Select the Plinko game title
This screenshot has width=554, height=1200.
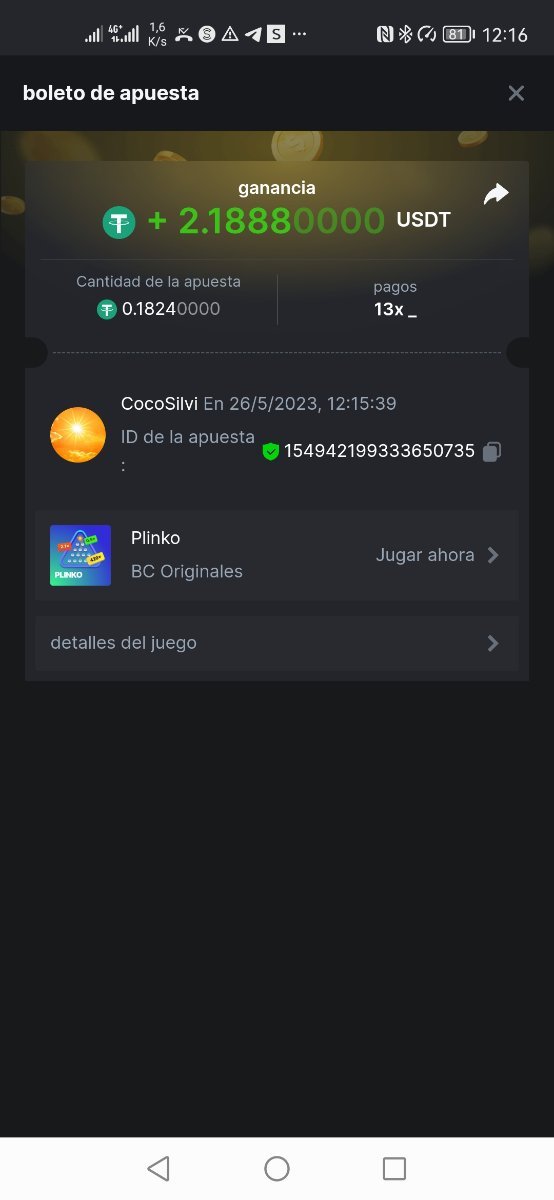(x=156, y=538)
